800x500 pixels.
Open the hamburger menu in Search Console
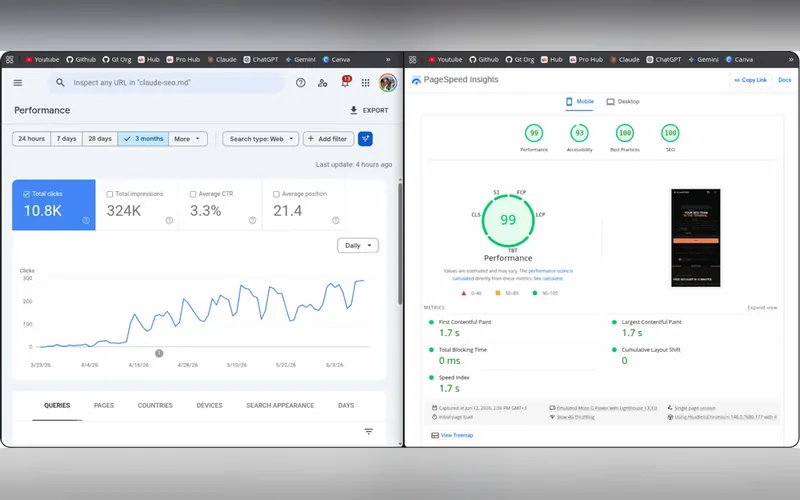click(18, 83)
